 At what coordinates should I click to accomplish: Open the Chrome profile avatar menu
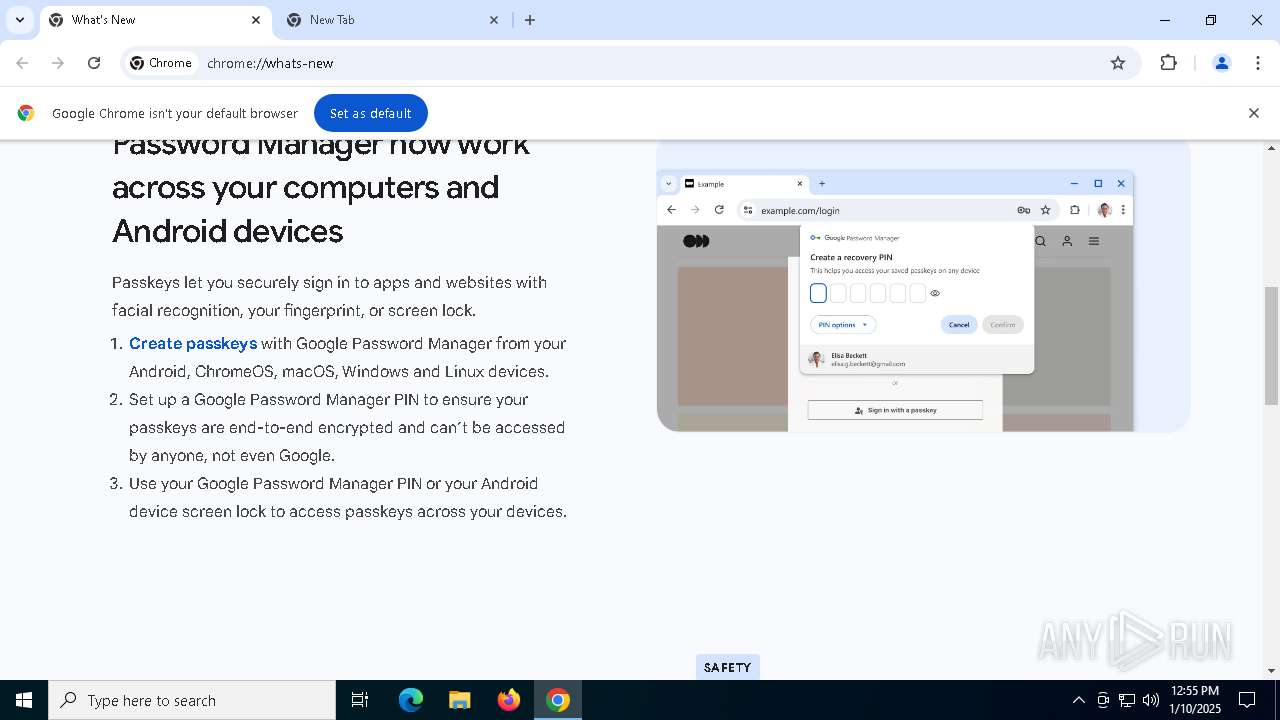pyautogui.click(x=1221, y=63)
